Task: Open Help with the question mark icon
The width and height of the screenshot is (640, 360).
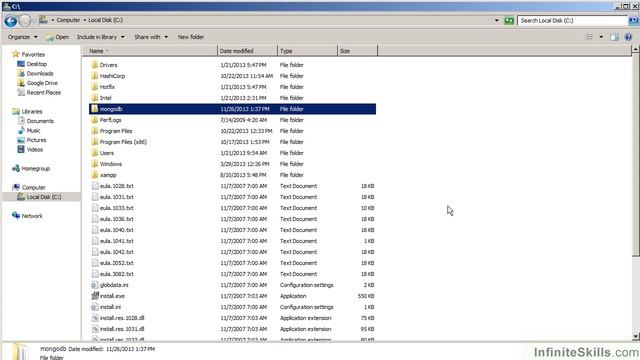Action: point(628,37)
